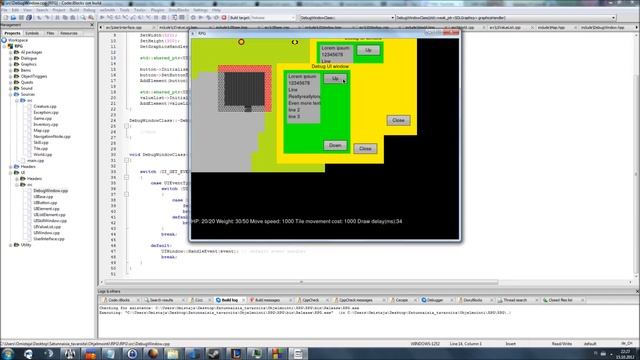Click Close in the rear yellow debug window

398,120
